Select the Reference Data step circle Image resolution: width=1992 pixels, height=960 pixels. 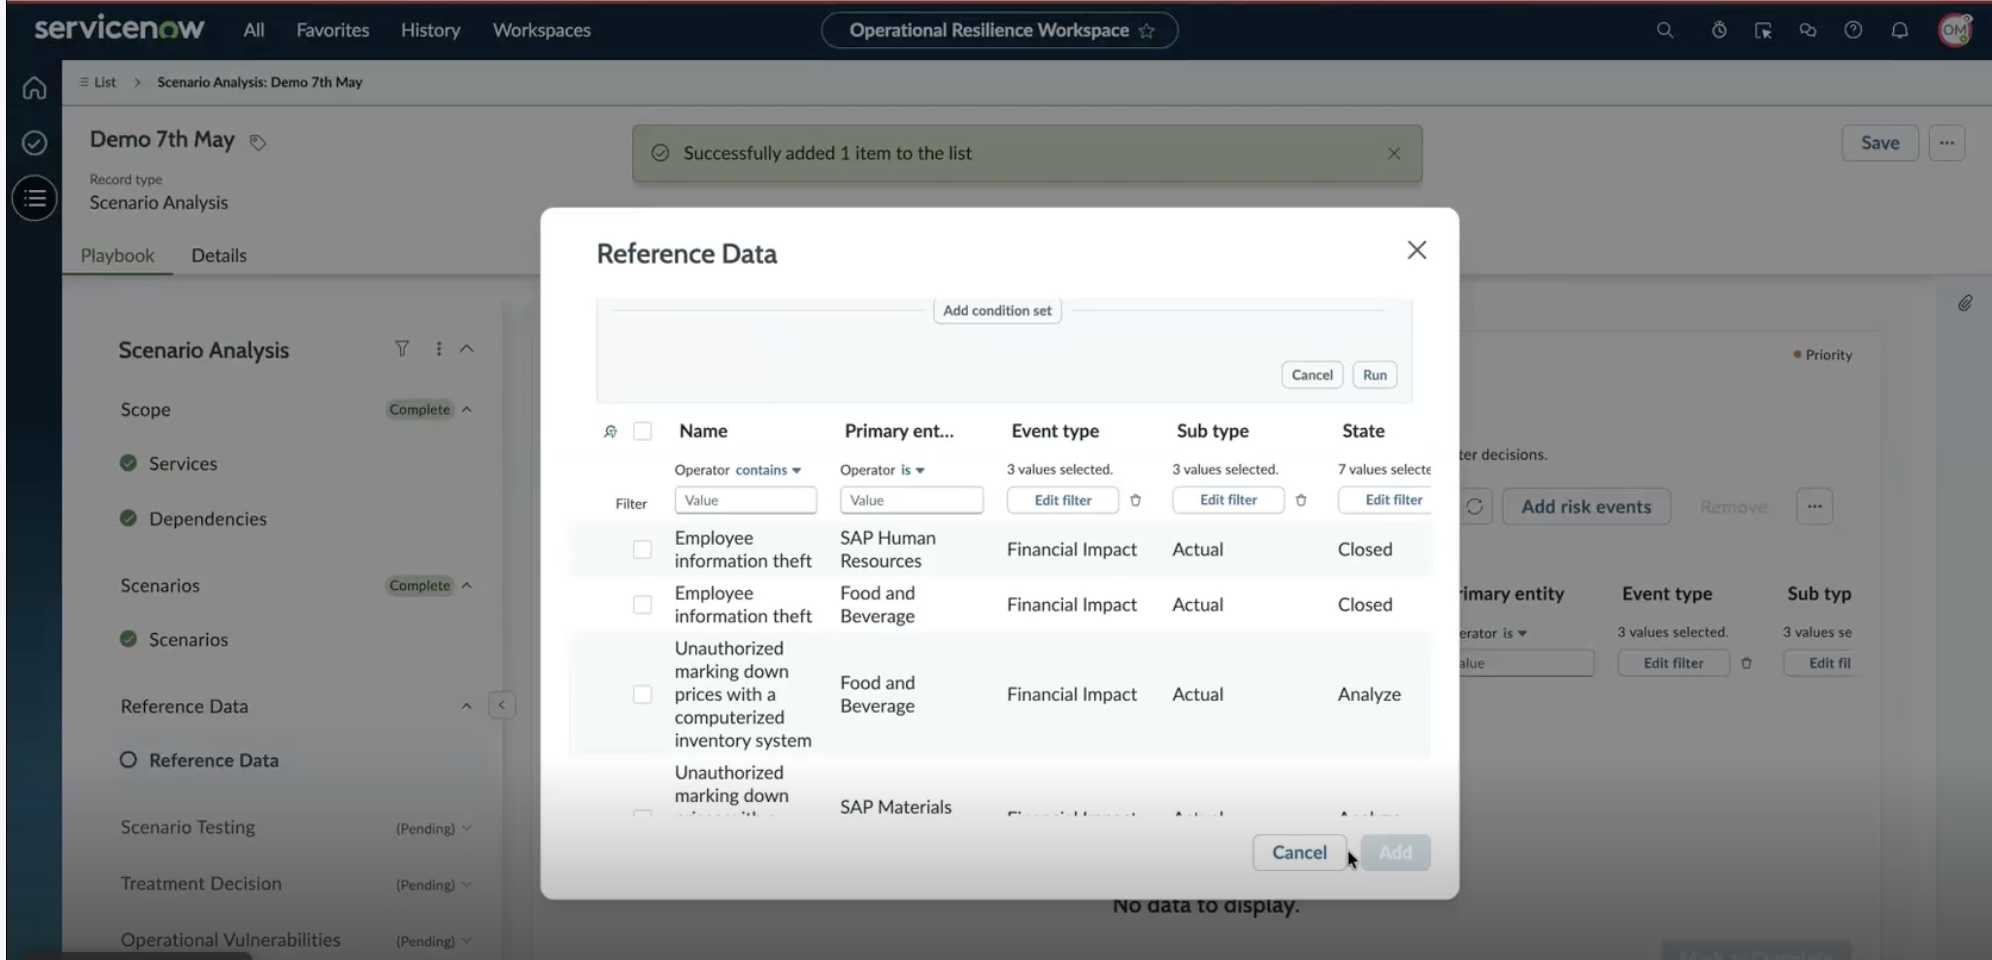point(128,760)
